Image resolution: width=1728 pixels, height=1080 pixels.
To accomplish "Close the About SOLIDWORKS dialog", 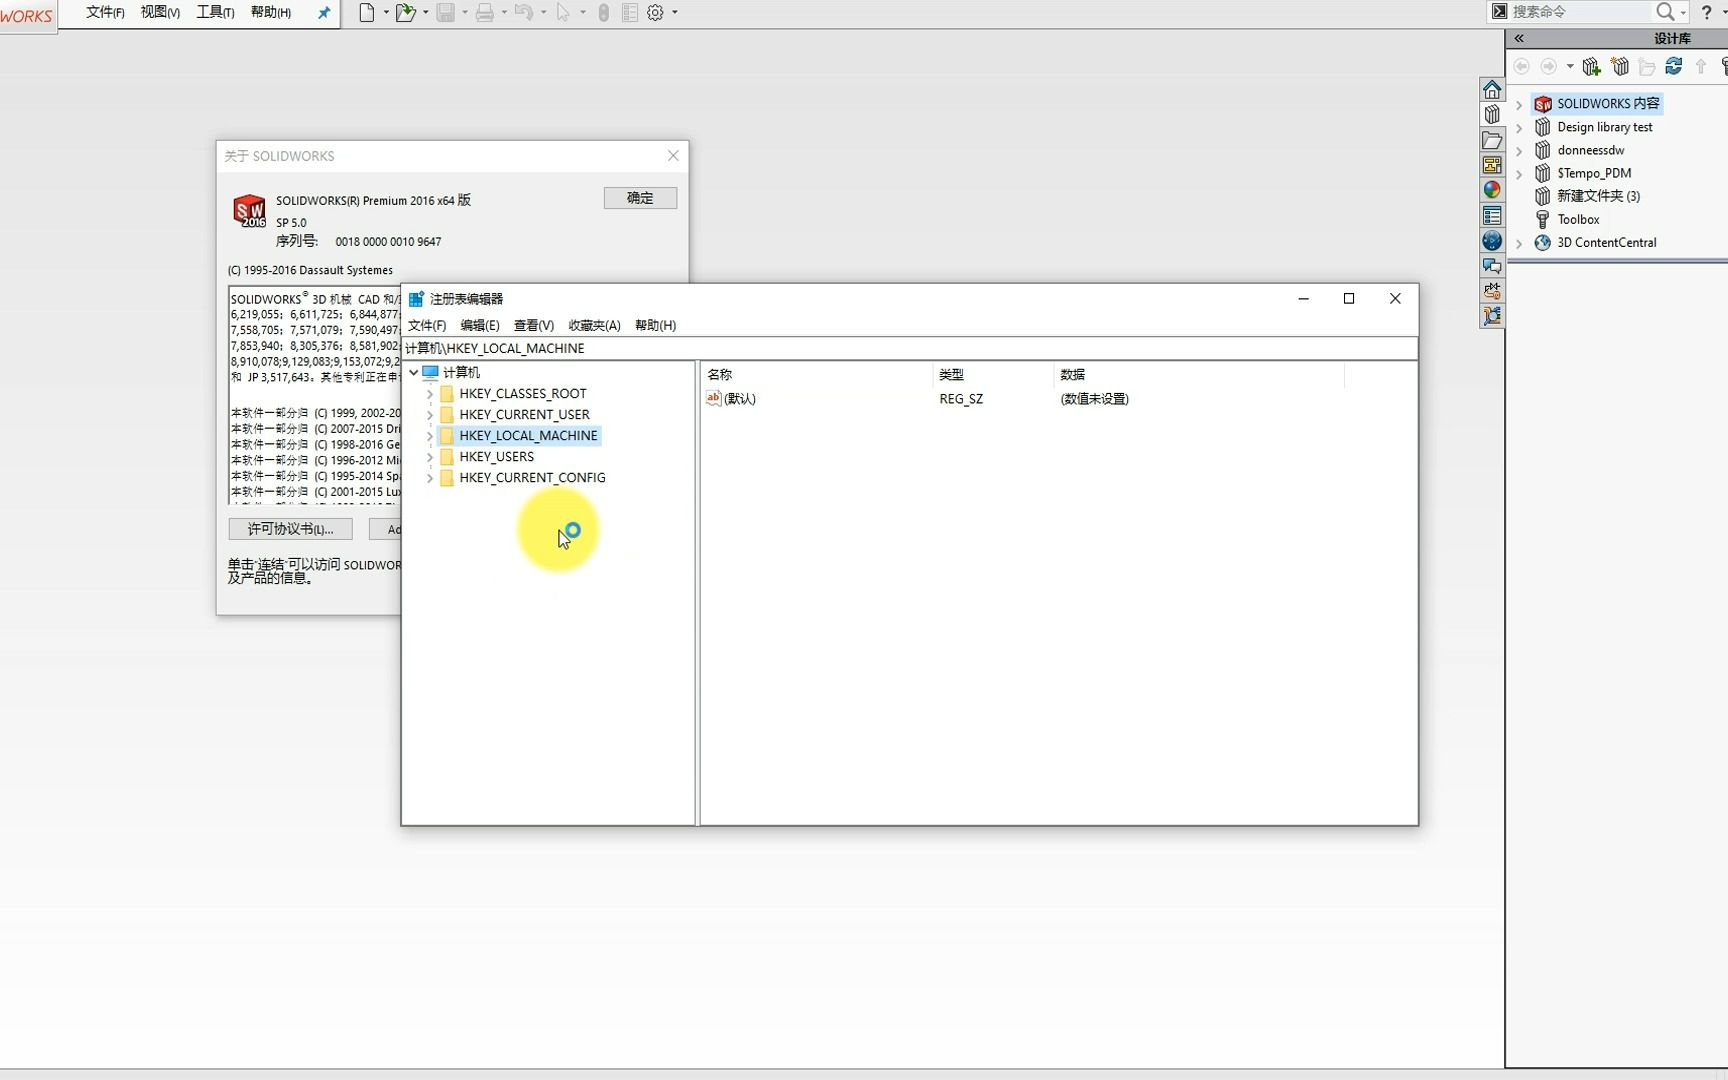I will (673, 156).
